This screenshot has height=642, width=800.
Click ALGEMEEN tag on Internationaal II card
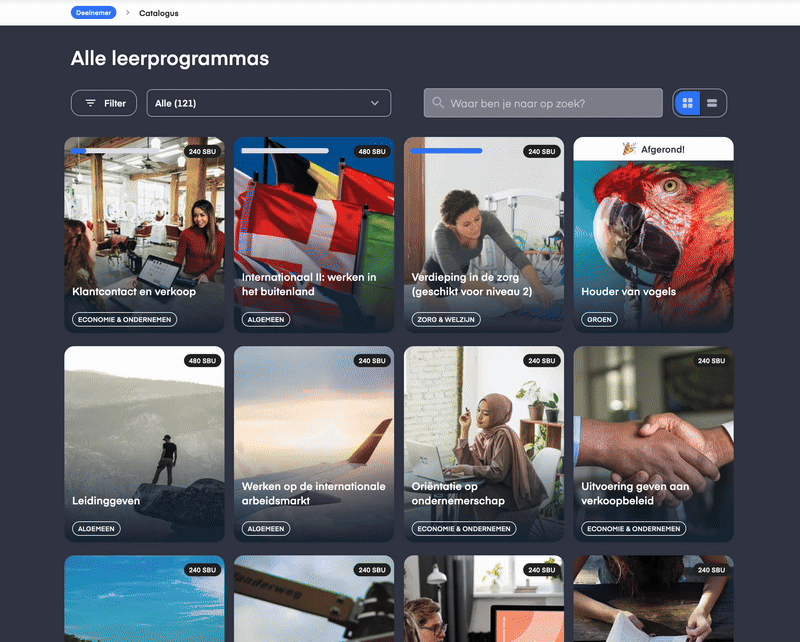coord(266,319)
